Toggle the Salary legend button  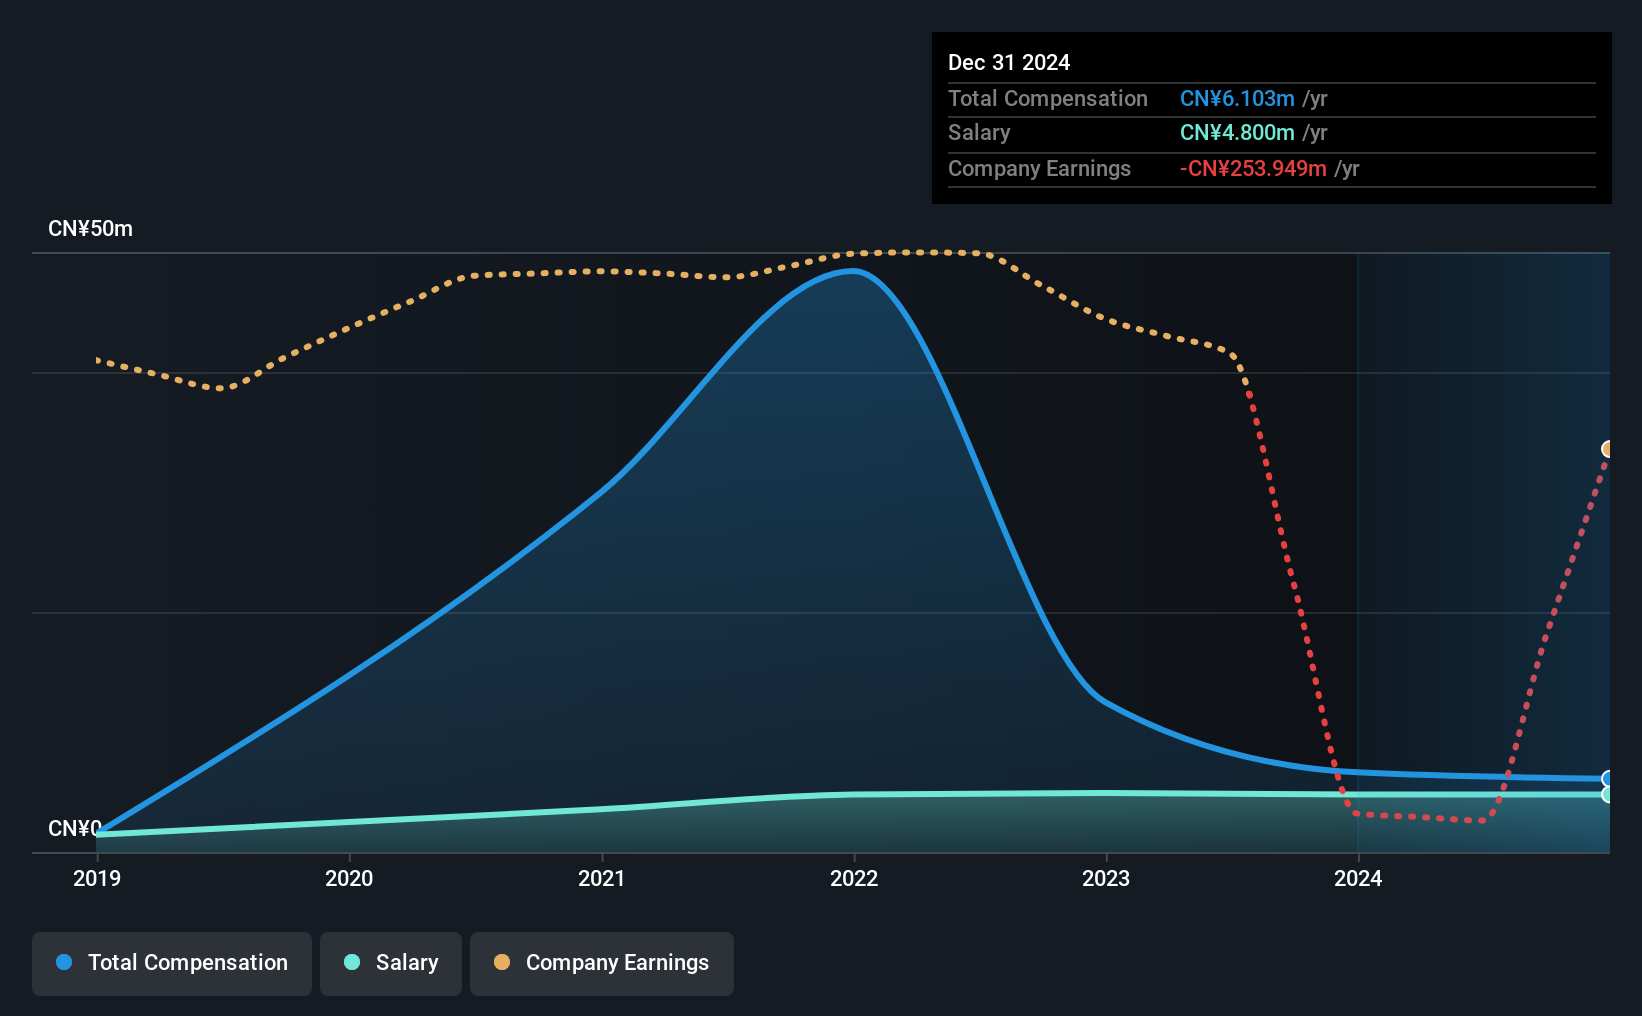click(x=391, y=963)
